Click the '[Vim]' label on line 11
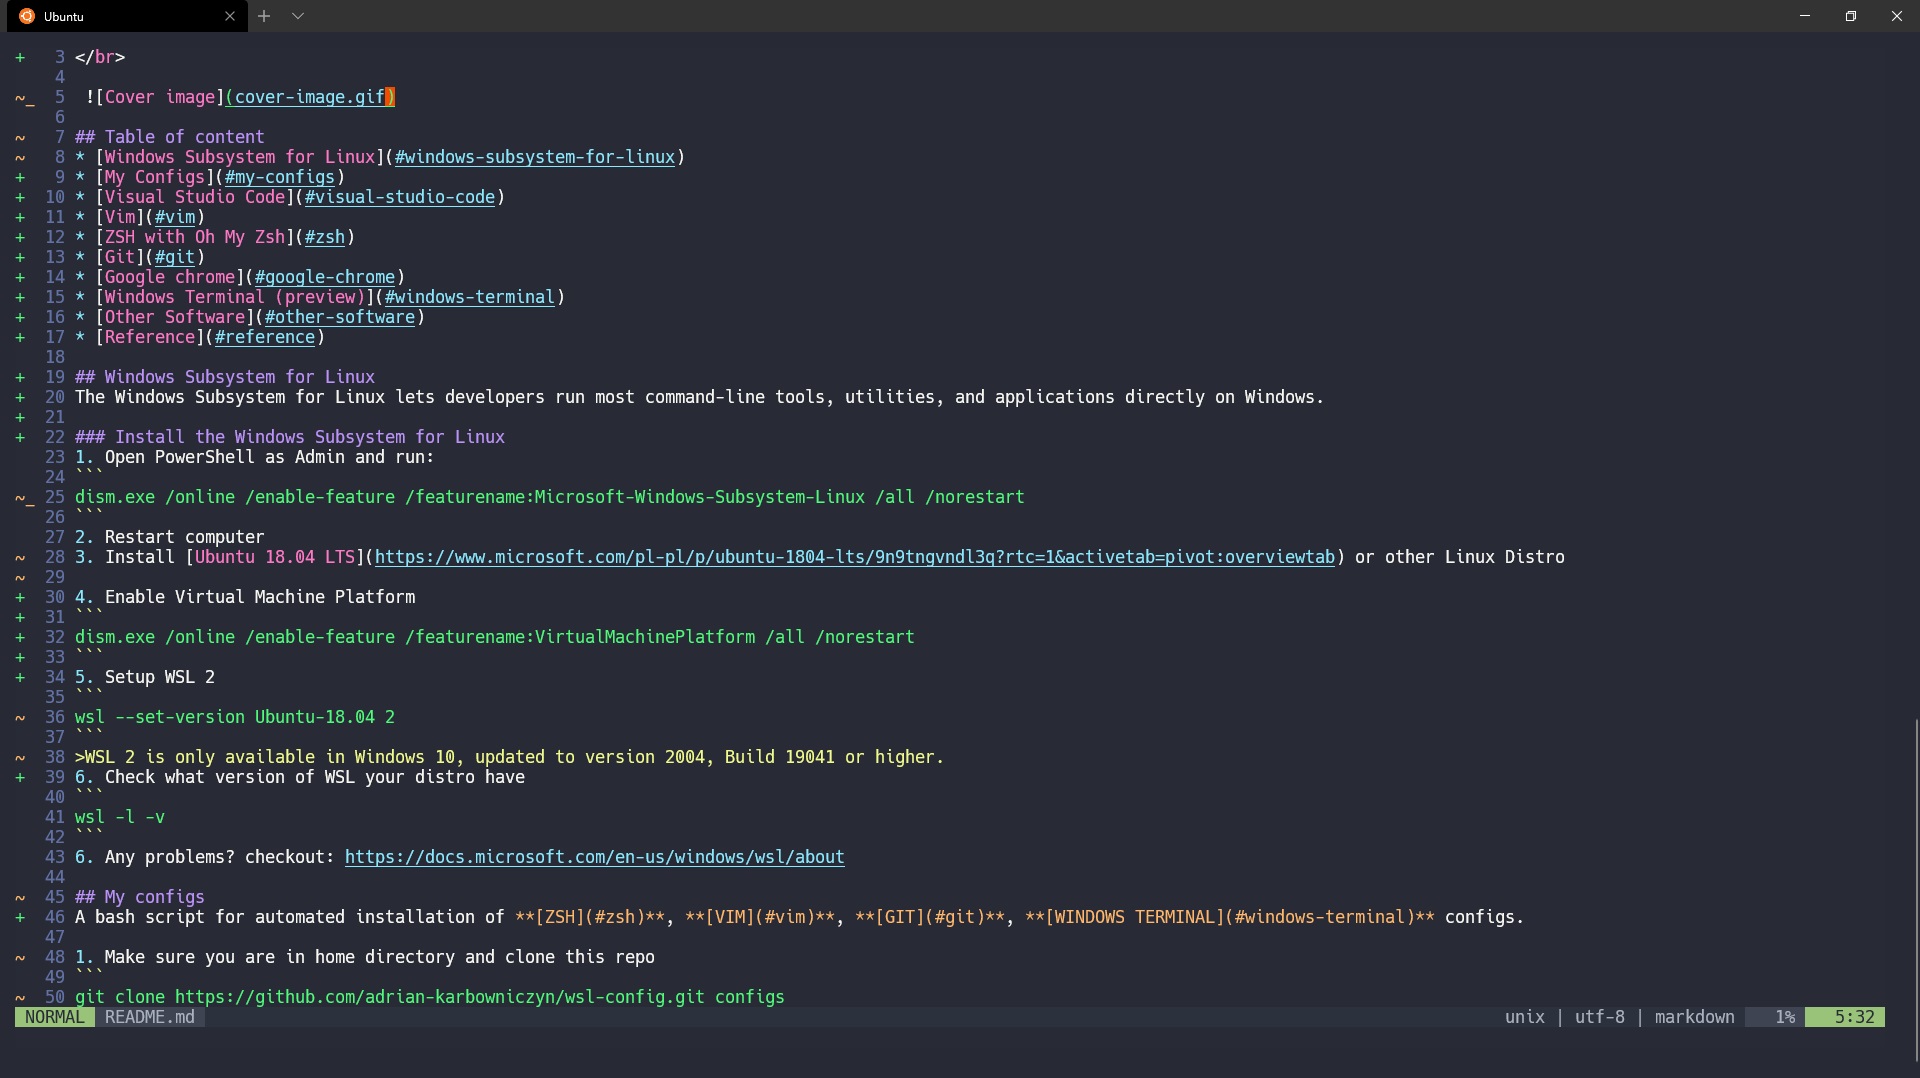The height and width of the screenshot is (1078, 1920). coord(120,217)
